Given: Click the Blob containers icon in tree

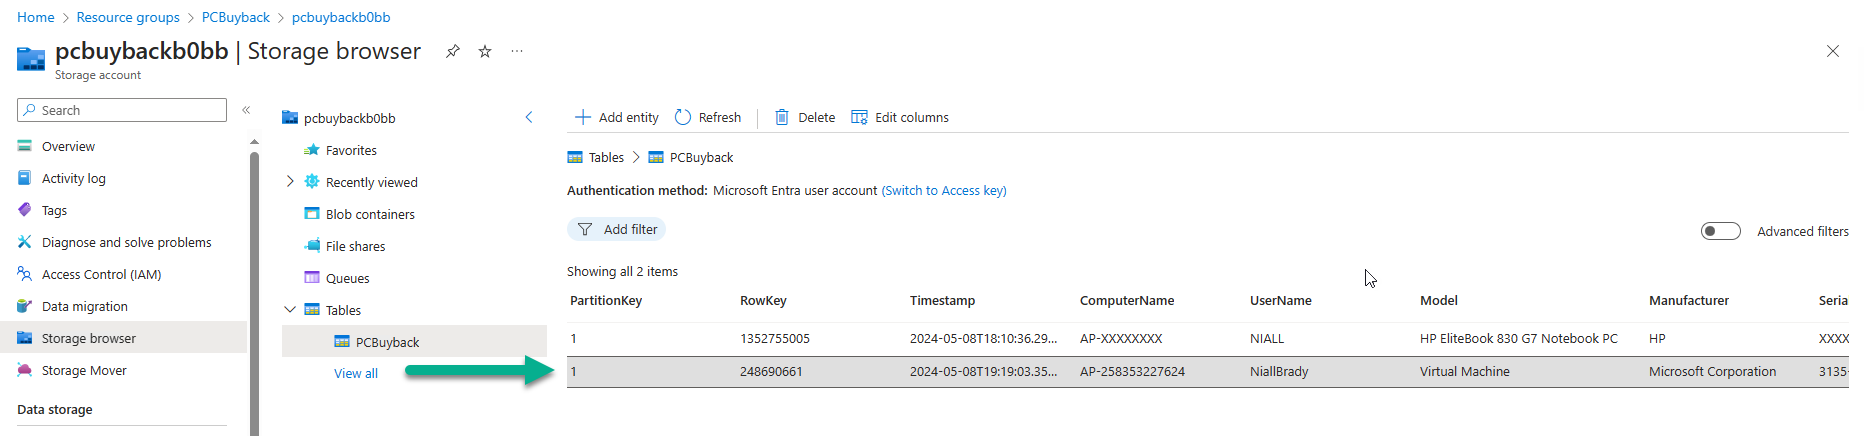Looking at the screenshot, I should click(x=312, y=214).
